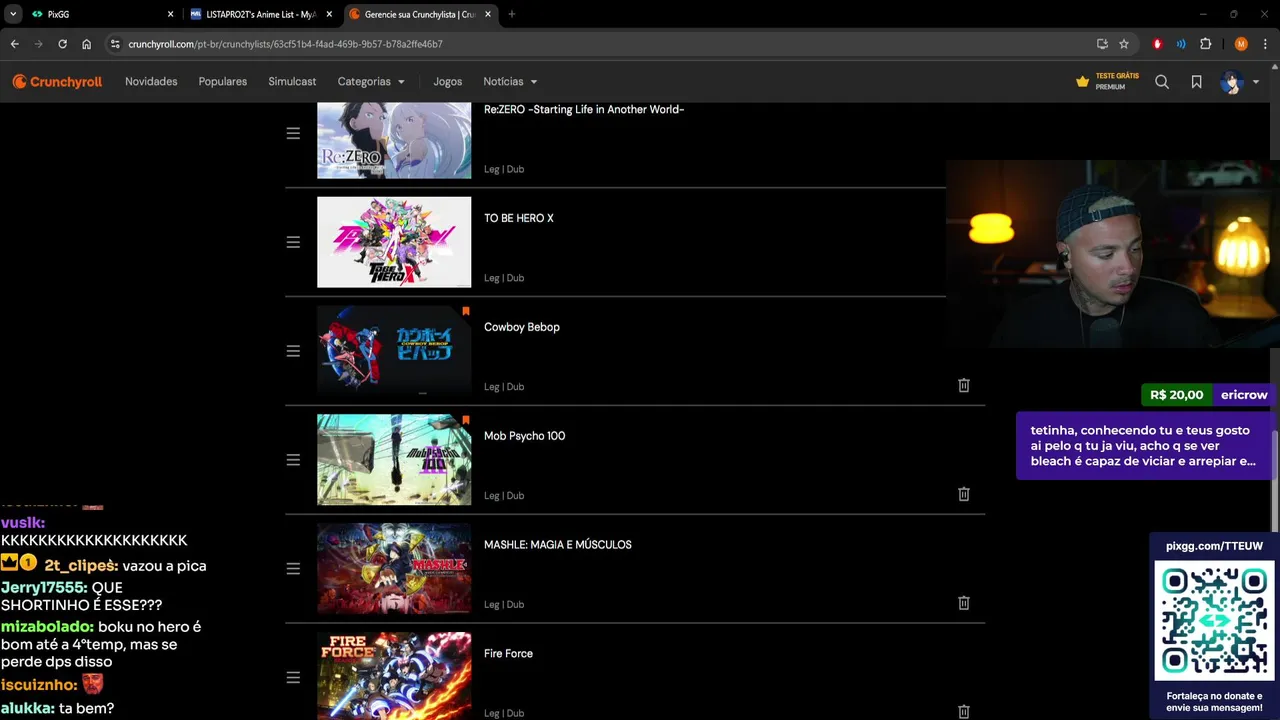Grab the Cowboy Bebop reorder handle
The image size is (1280, 720).
293,351
